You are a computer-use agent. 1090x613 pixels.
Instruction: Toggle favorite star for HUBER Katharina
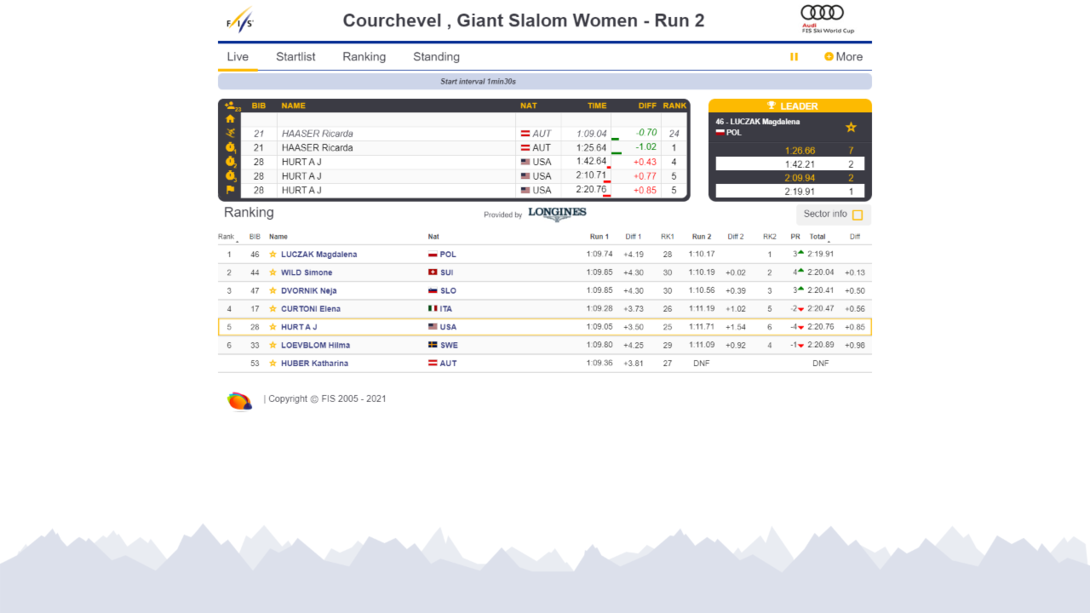tap(272, 363)
